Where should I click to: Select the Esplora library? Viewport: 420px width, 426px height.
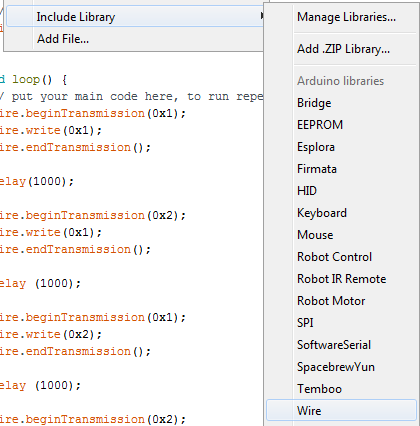click(x=342, y=147)
